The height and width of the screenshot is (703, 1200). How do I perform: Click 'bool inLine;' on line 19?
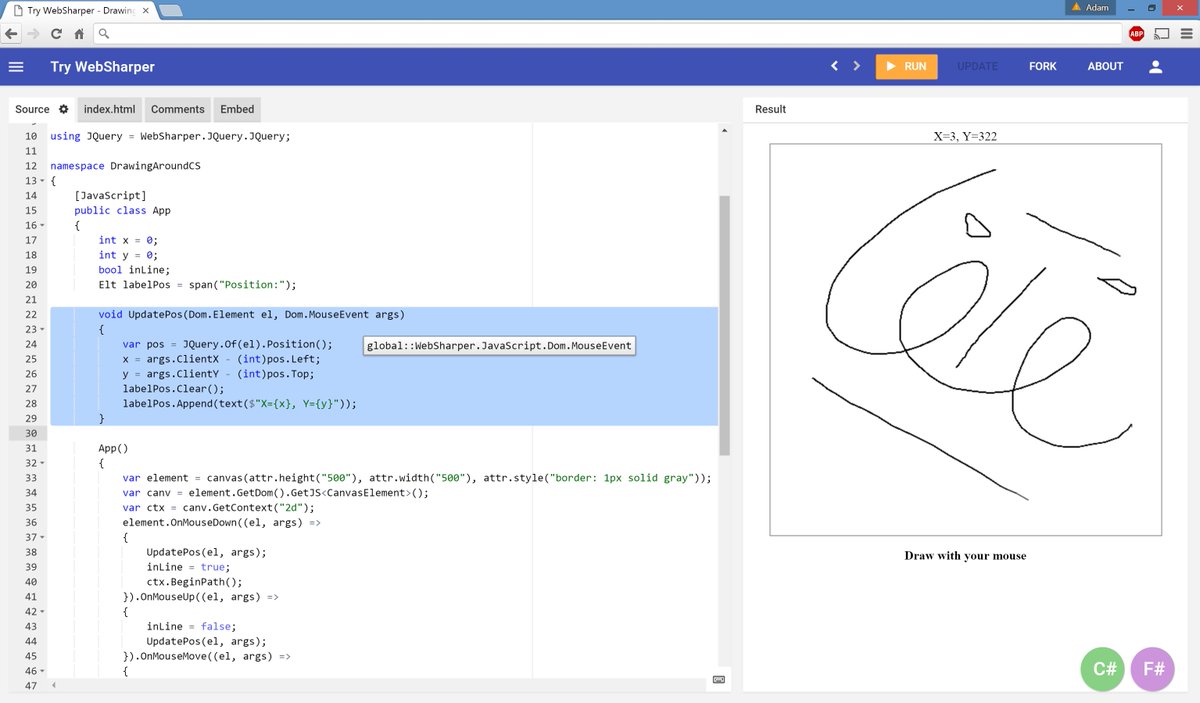[135, 270]
